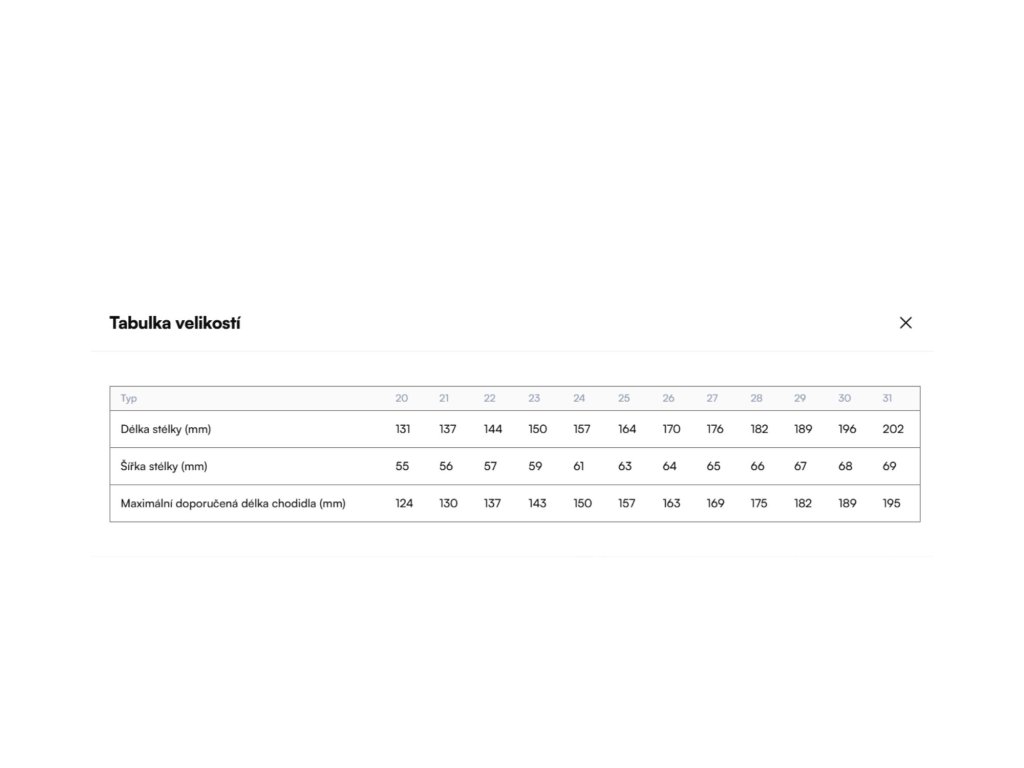Click foot length value 169
The width and height of the screenshot is (1024, 768).
point(715,503)
